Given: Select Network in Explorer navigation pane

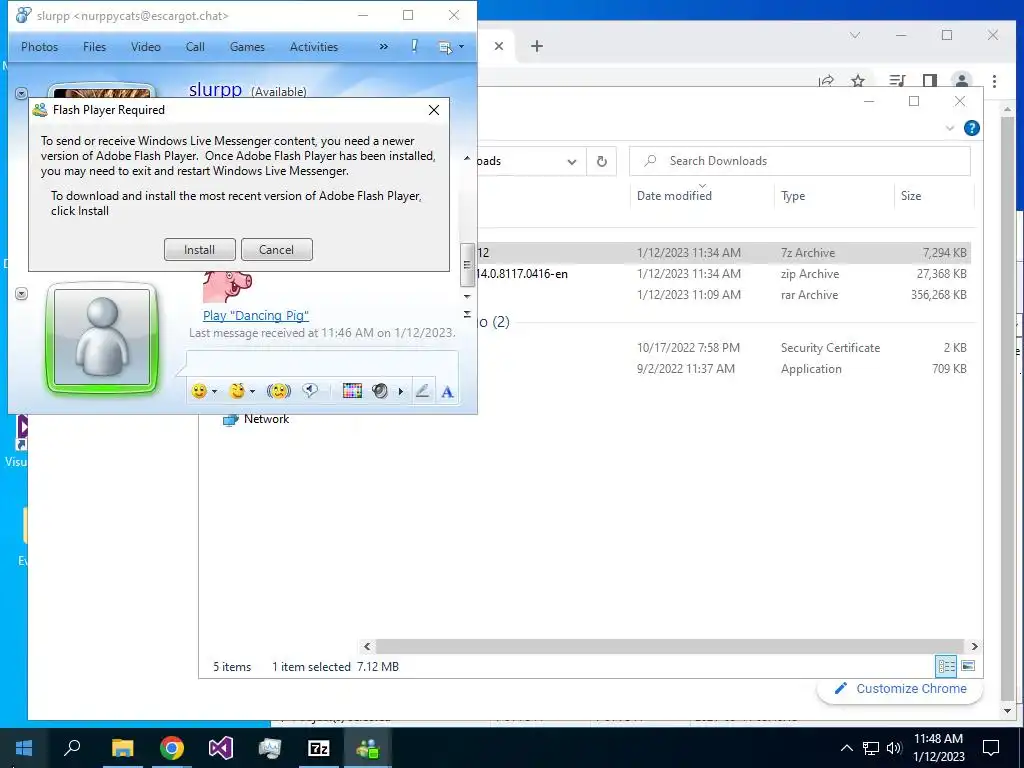Looking at the screenshot, I should coord(256,419).
